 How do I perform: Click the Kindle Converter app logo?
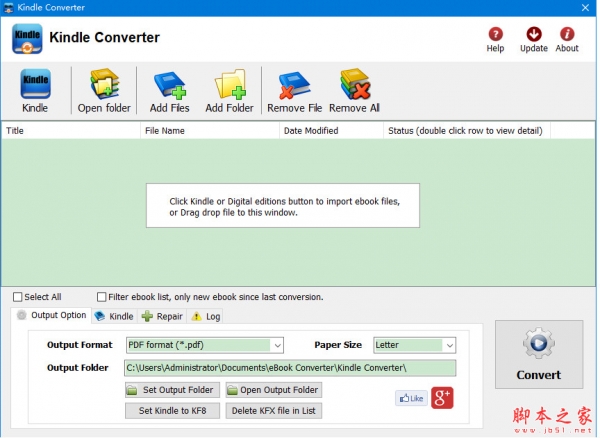27,39
